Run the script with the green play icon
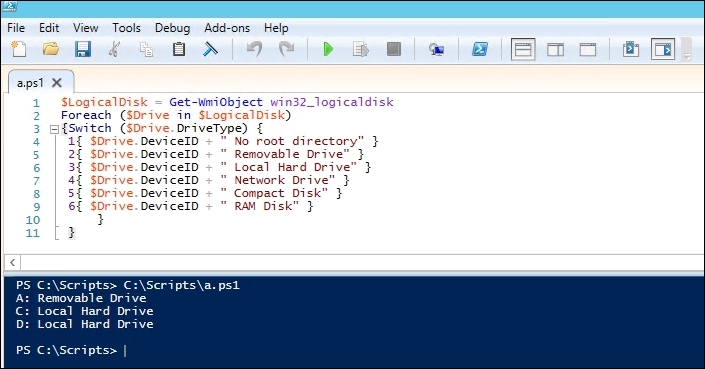Screen dimensions: 705x369 pyautogui.click(x=328, y=49)
